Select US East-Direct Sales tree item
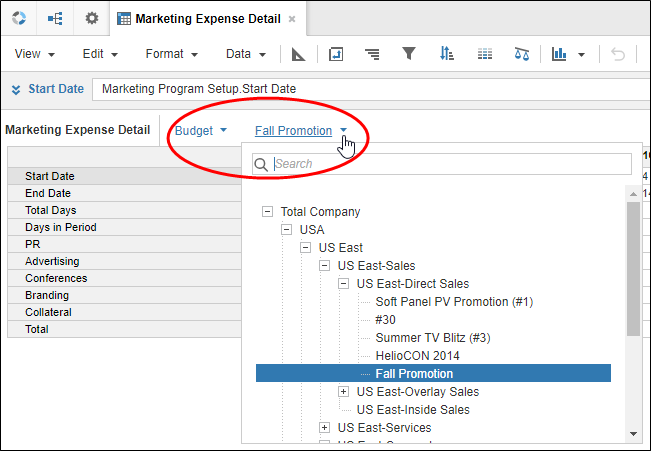The height and width of the screenshot is (451, 651). (413, 284)
